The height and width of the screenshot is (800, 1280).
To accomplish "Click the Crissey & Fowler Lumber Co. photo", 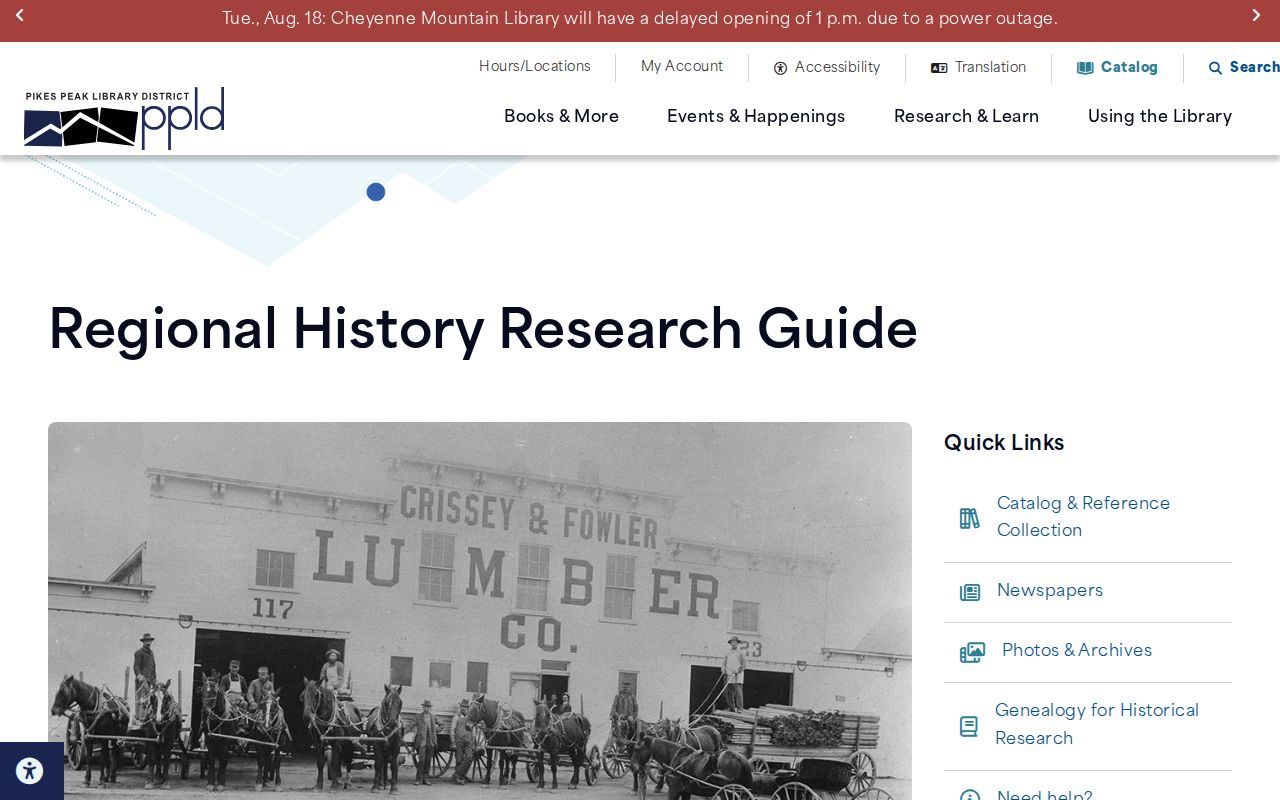I will tap(480, 611).
